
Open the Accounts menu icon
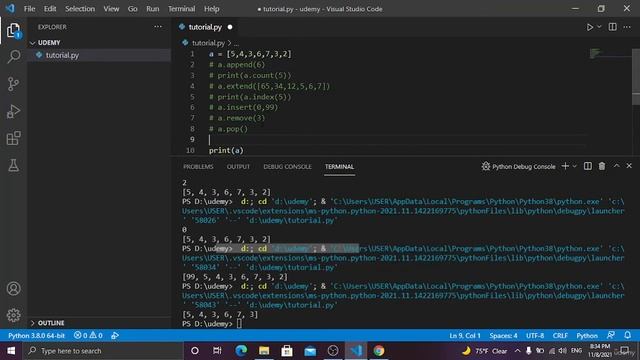tap(13, 289)
